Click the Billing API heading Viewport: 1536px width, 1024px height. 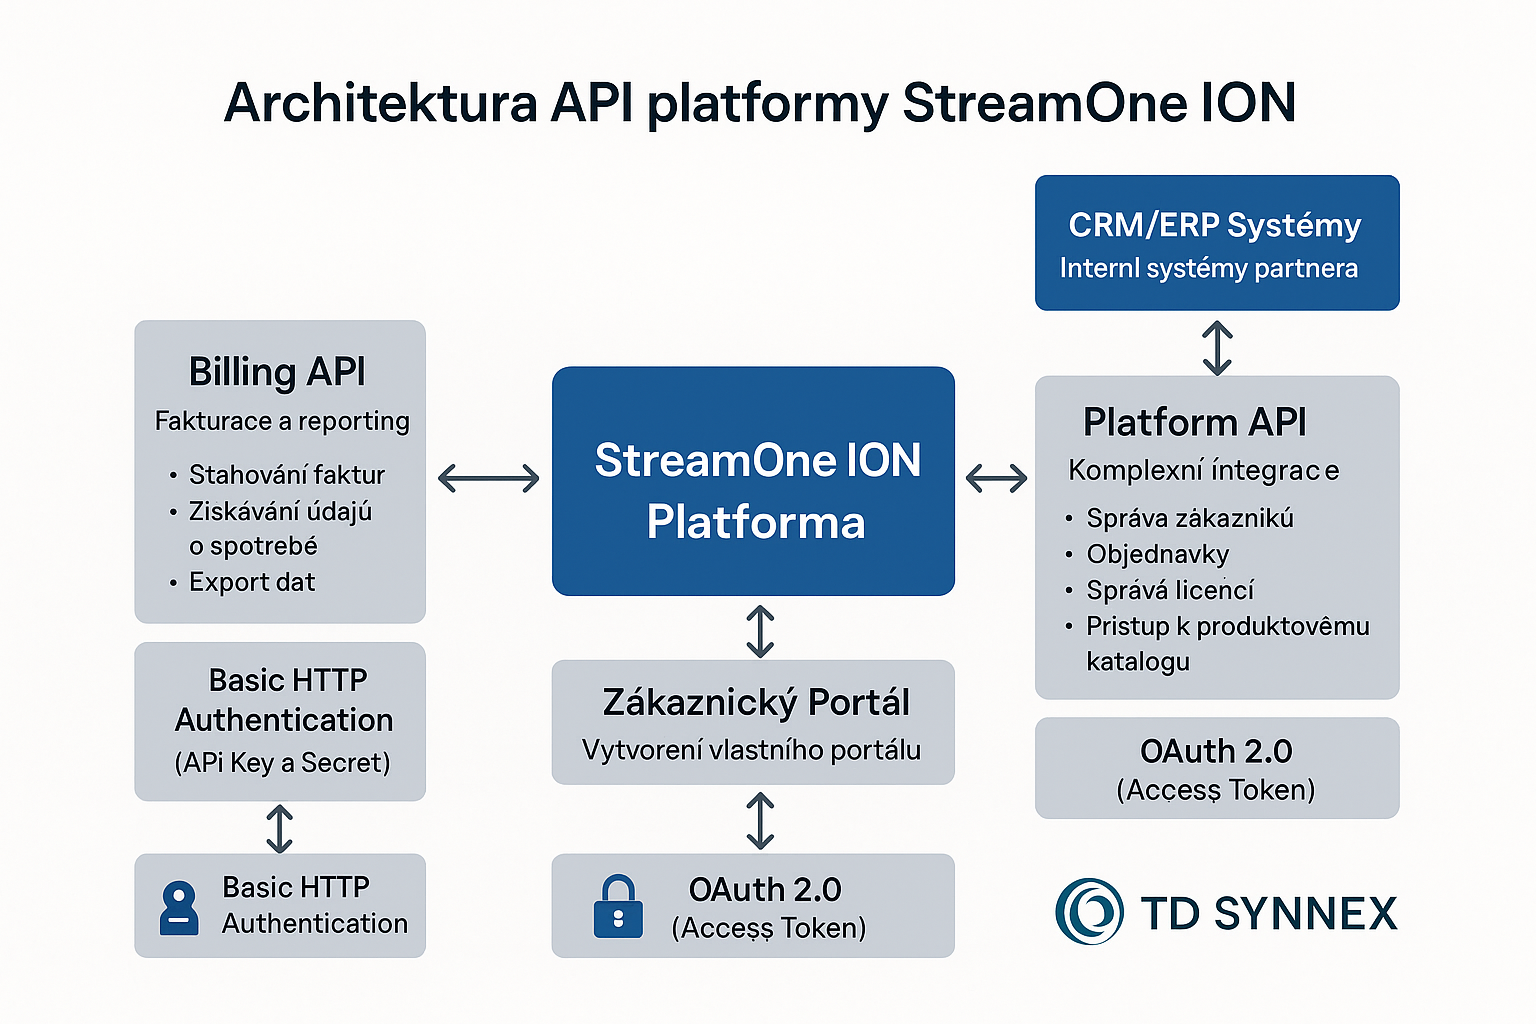[277, 372]
